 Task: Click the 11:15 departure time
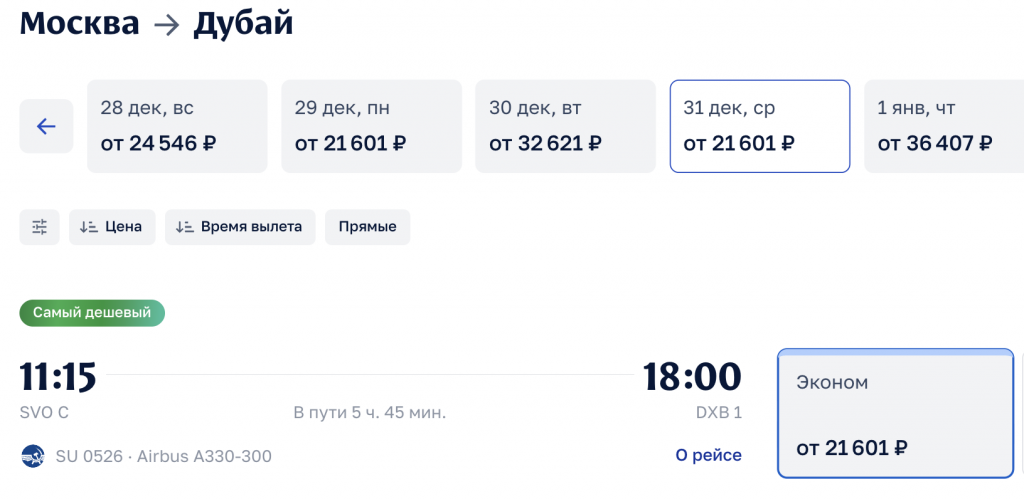pos(58,377)
